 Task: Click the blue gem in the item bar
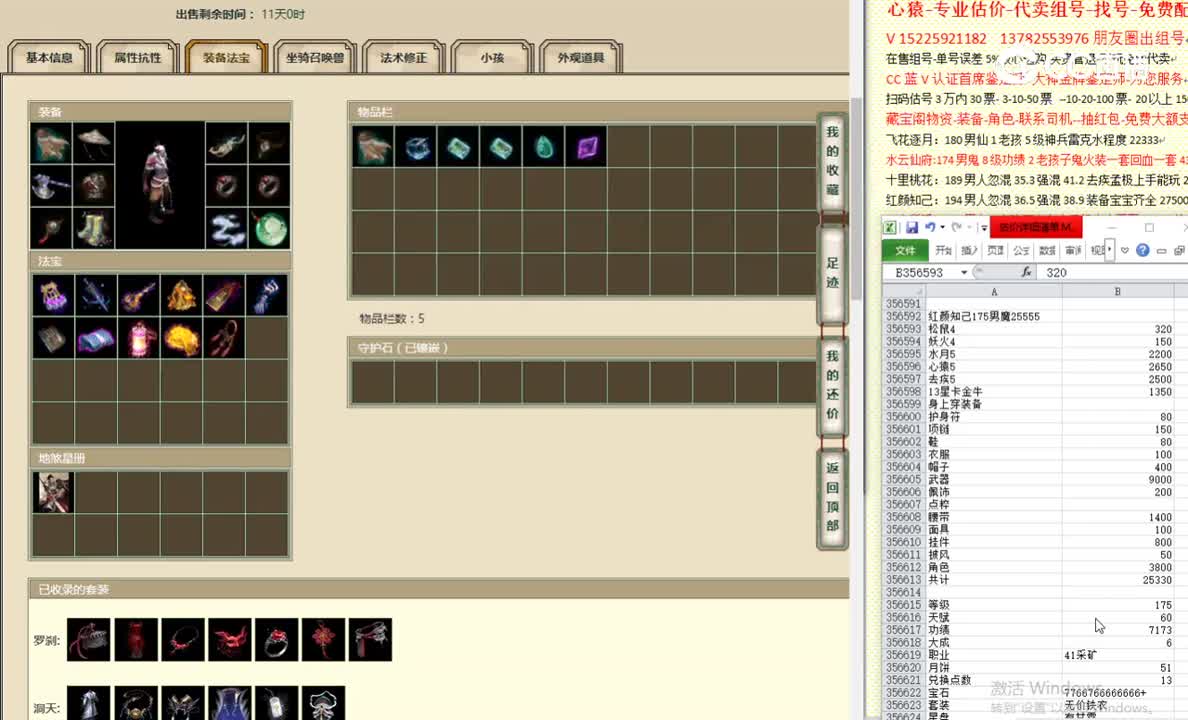pos(417,146)
